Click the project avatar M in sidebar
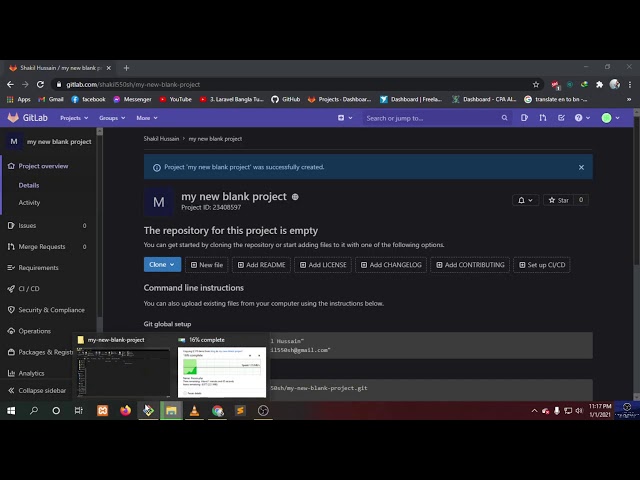The height and width of the screenshot is (480, 640). click(x=14, y=142)
